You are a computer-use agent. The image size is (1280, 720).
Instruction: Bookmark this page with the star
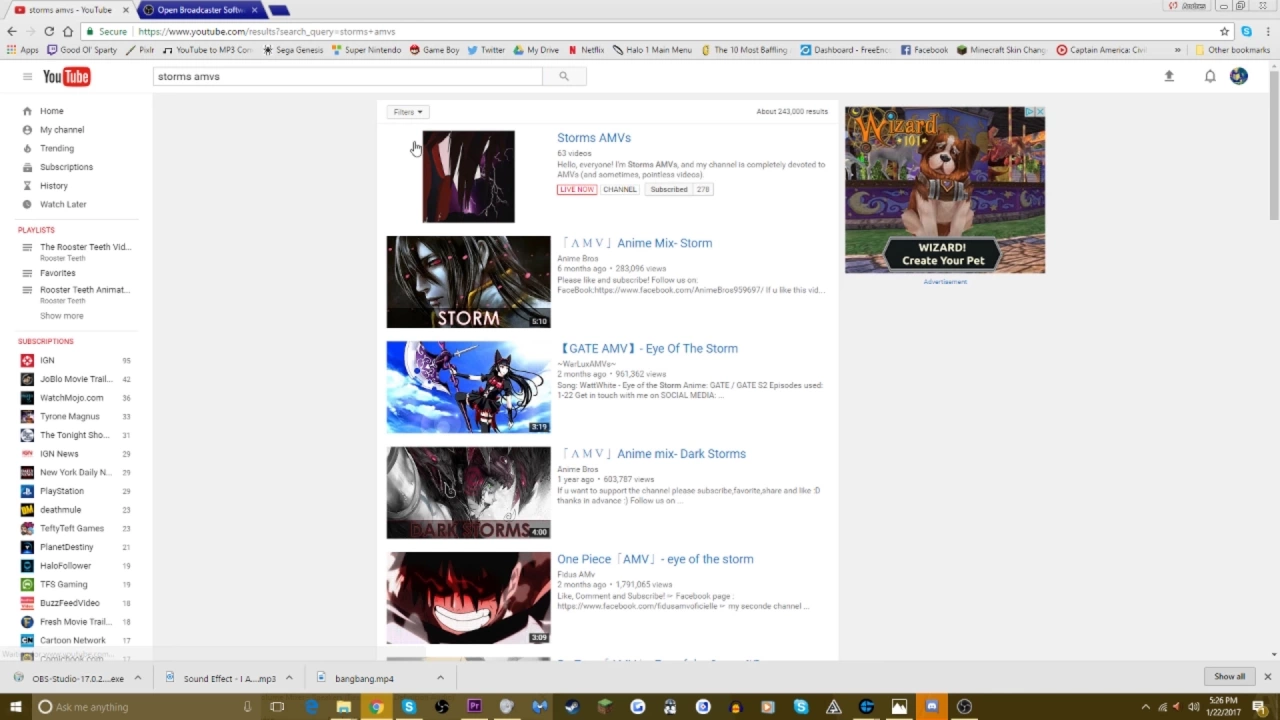click(x=1225, y=31)
